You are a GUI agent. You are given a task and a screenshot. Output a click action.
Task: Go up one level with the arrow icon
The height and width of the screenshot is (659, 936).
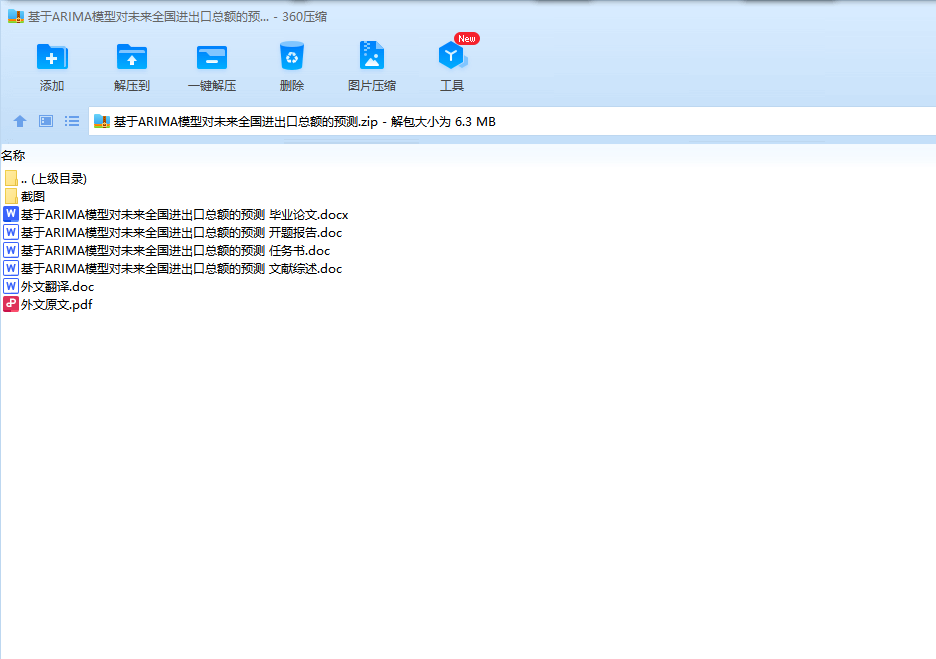tap(20, 121)
